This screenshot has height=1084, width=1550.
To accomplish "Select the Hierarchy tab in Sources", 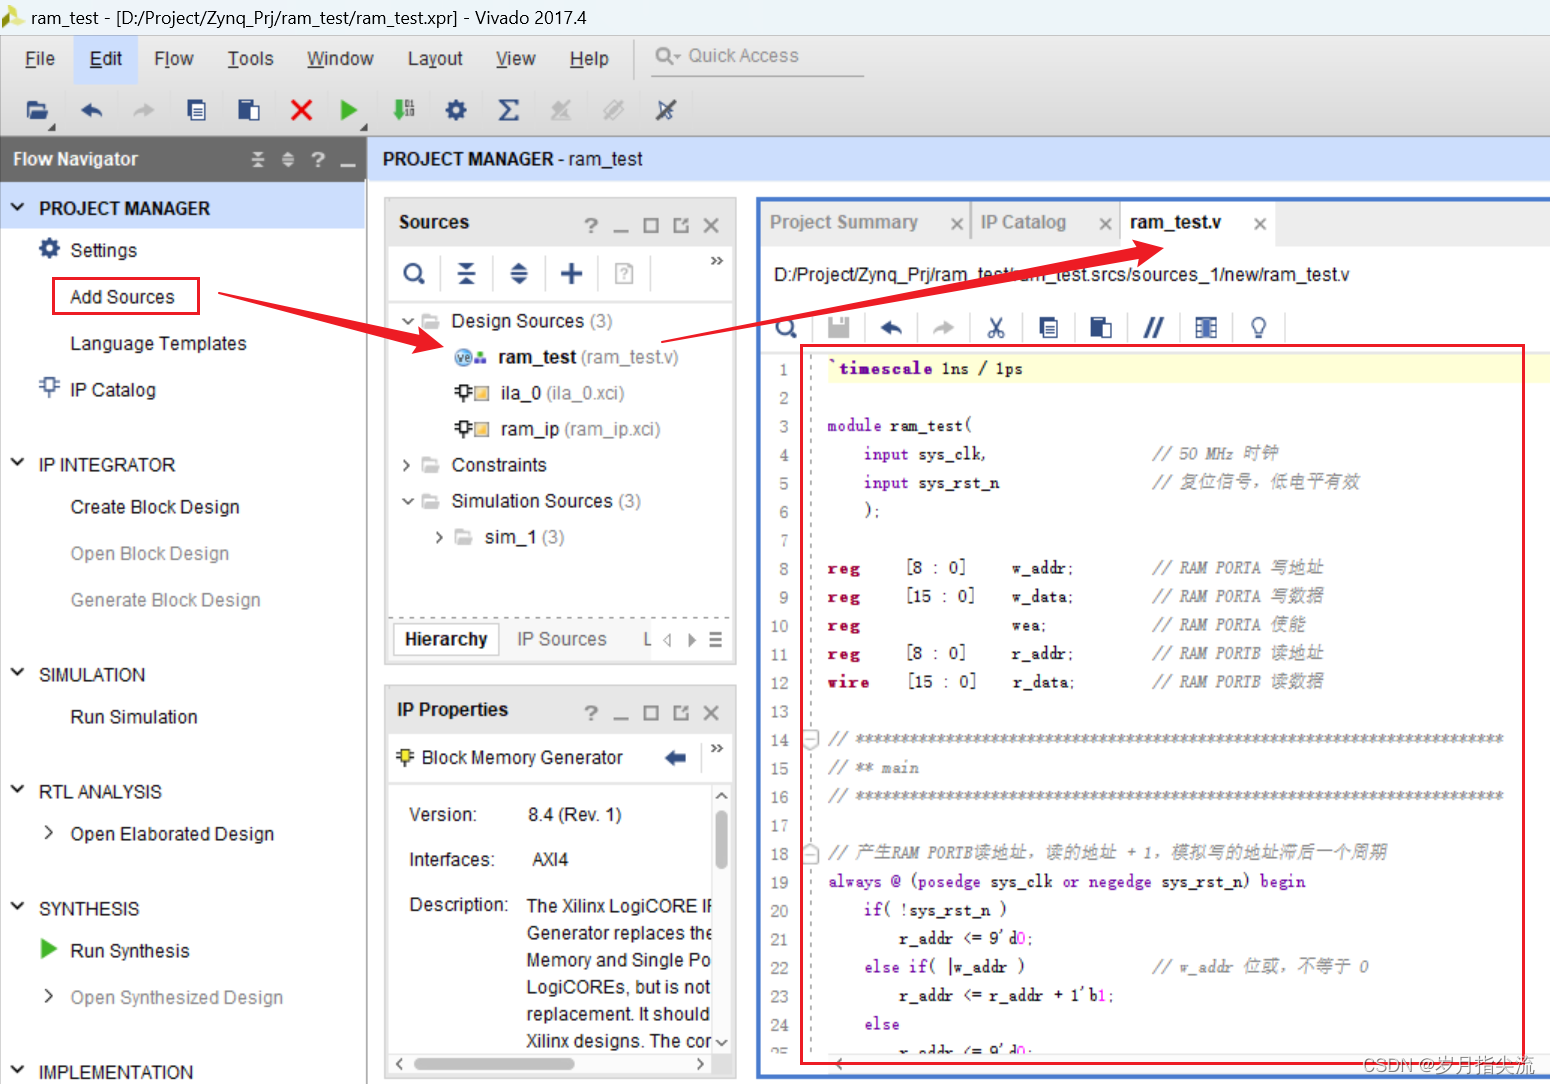I will tap(446, 639).
